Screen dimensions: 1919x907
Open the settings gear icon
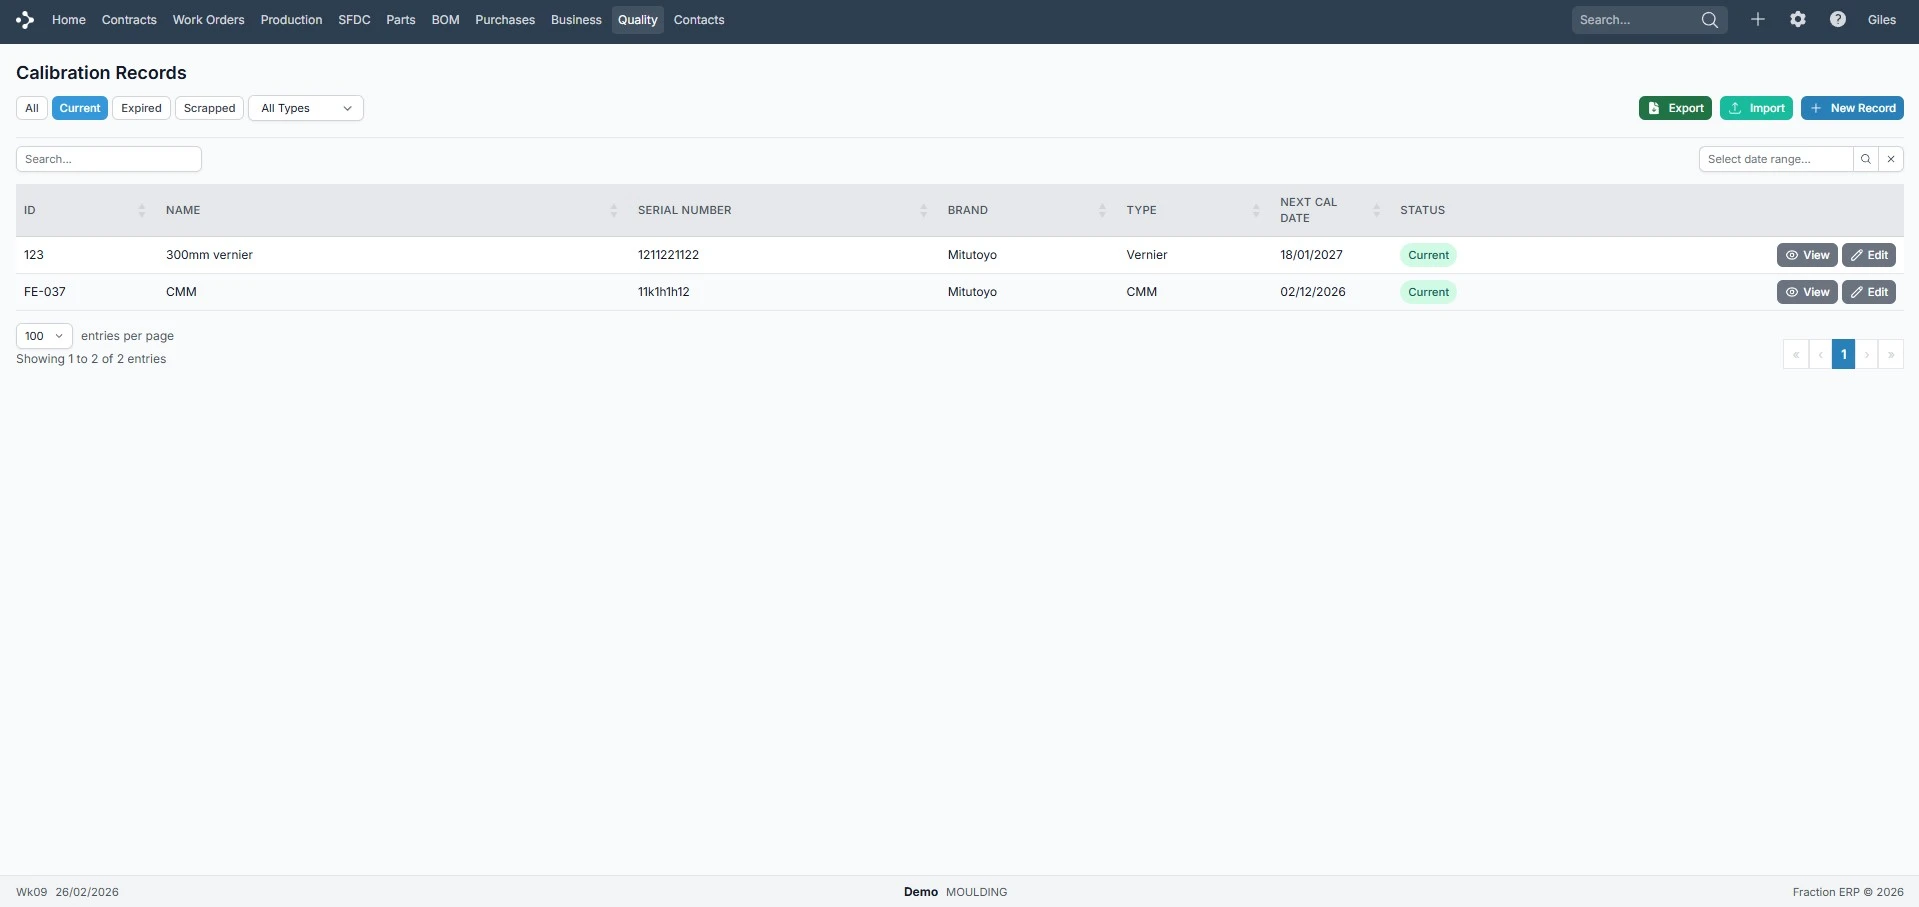1797,20
